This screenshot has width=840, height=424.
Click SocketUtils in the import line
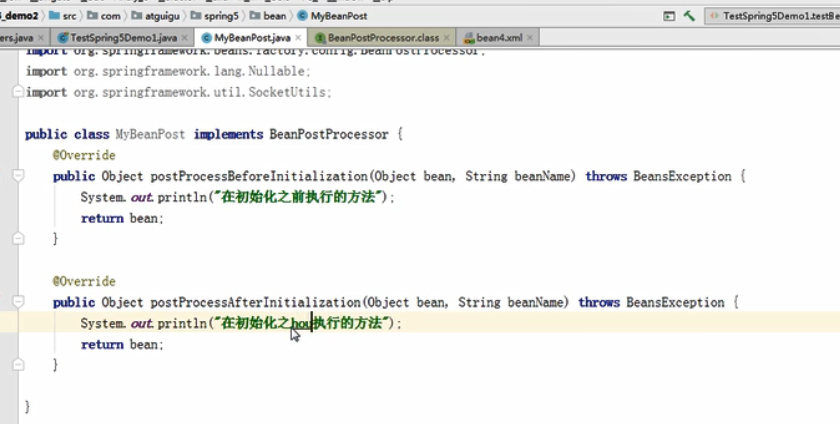[x=290, y=92]
